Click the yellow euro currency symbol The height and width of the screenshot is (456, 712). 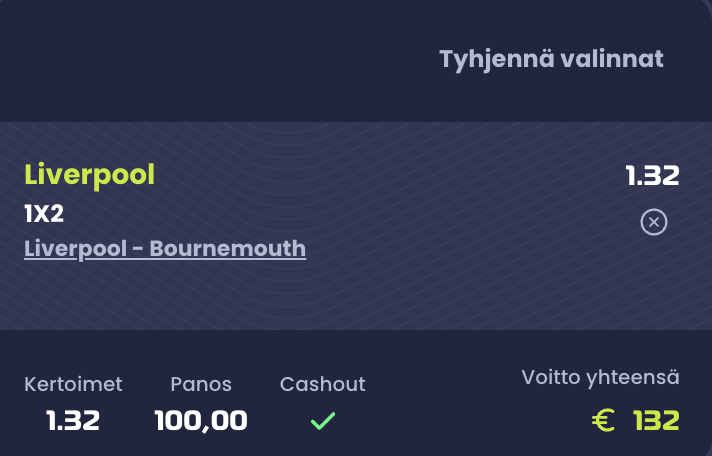pos(603,420)
